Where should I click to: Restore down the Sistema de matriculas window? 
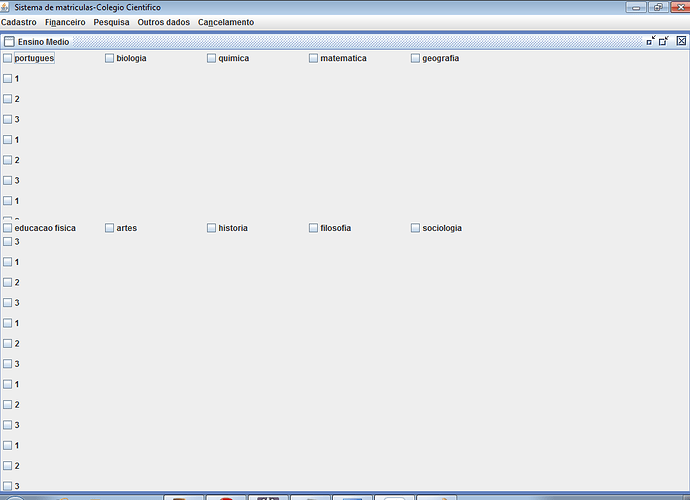click(x=658, y=7)
